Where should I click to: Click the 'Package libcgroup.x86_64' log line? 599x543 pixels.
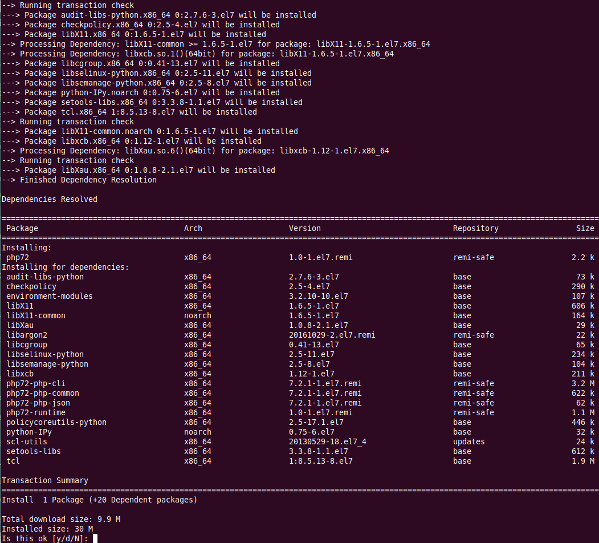(x=141, y=63)
